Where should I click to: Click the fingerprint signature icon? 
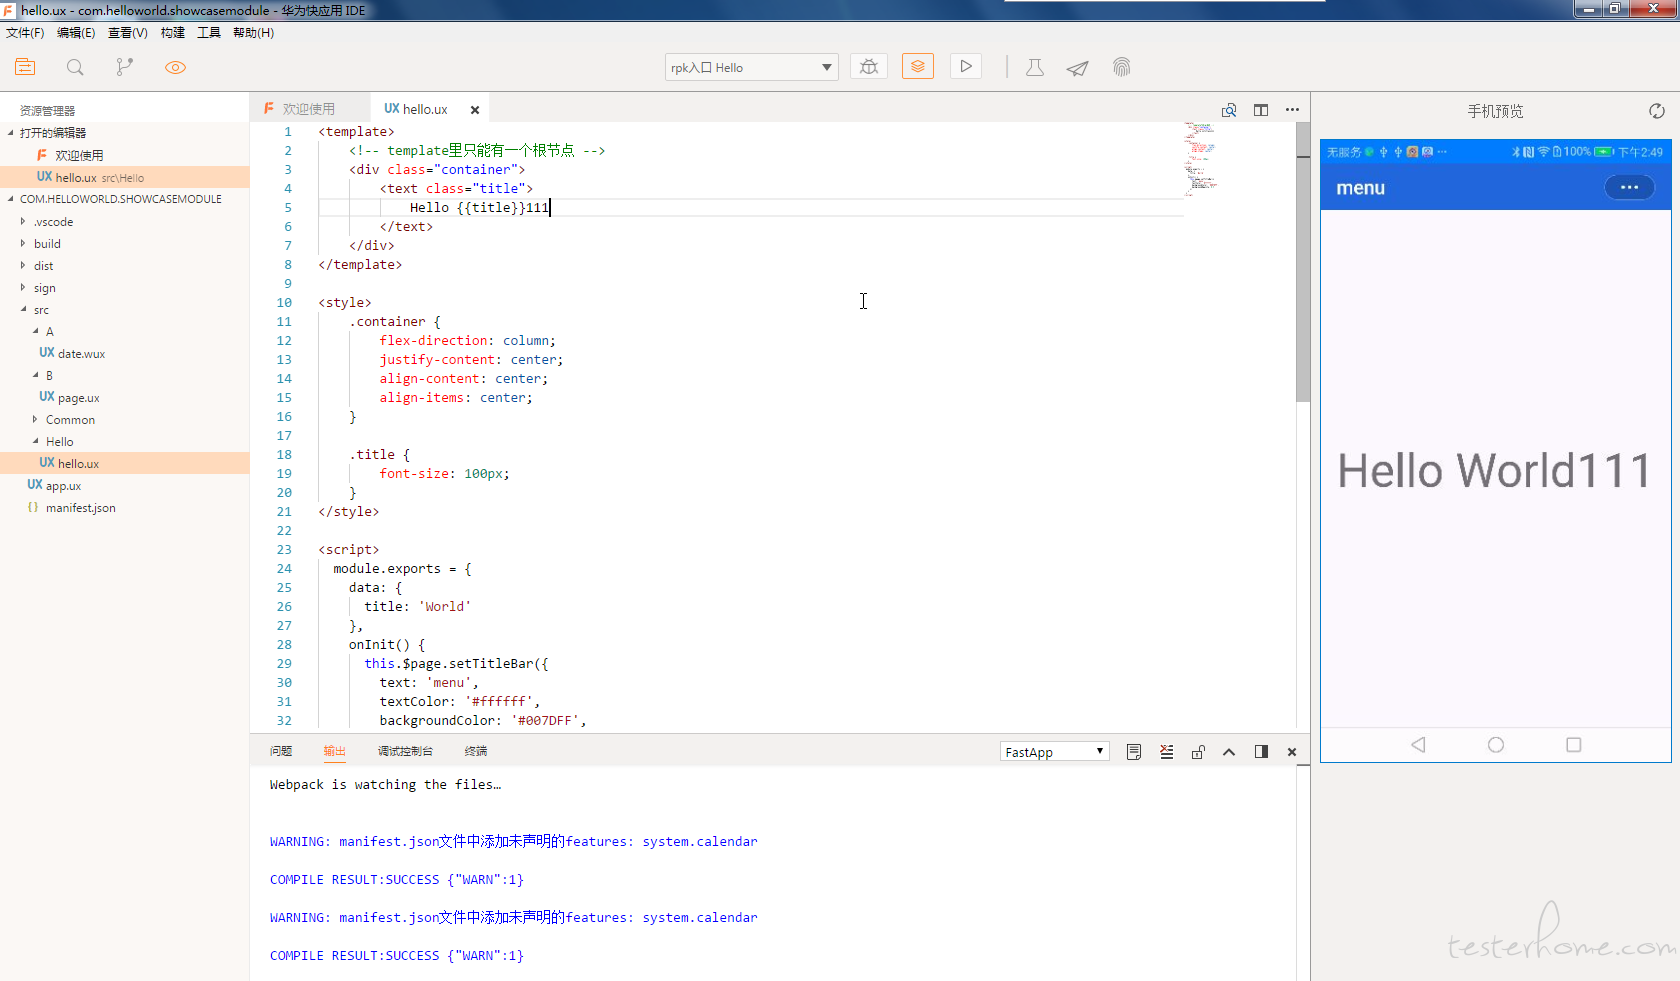[x=1121, y=67]
